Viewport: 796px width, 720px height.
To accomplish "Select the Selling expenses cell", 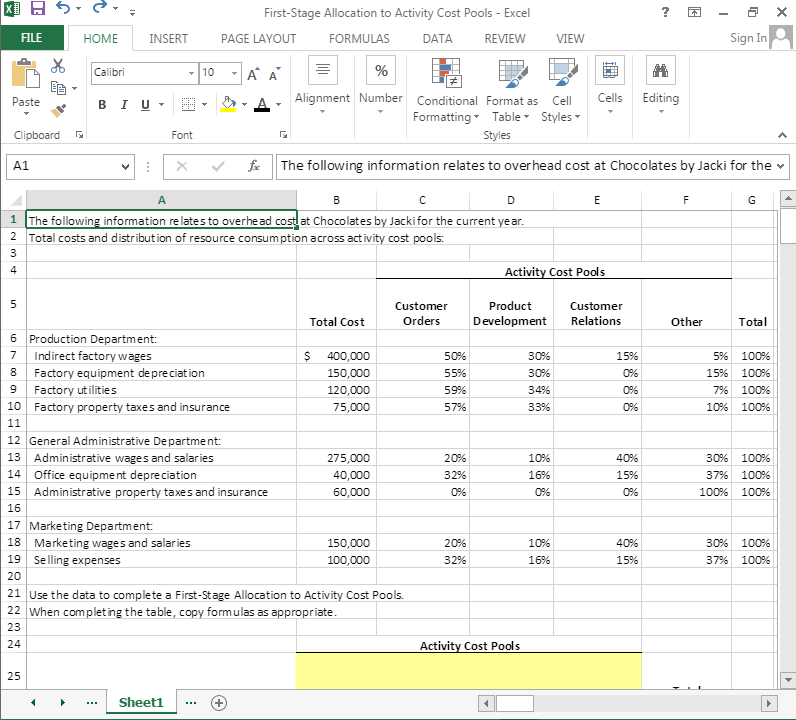I will [161, 560].
